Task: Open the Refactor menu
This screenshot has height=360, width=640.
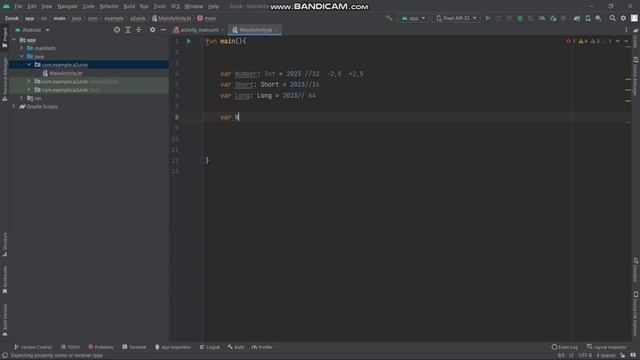Action: (x=109, y=7)
